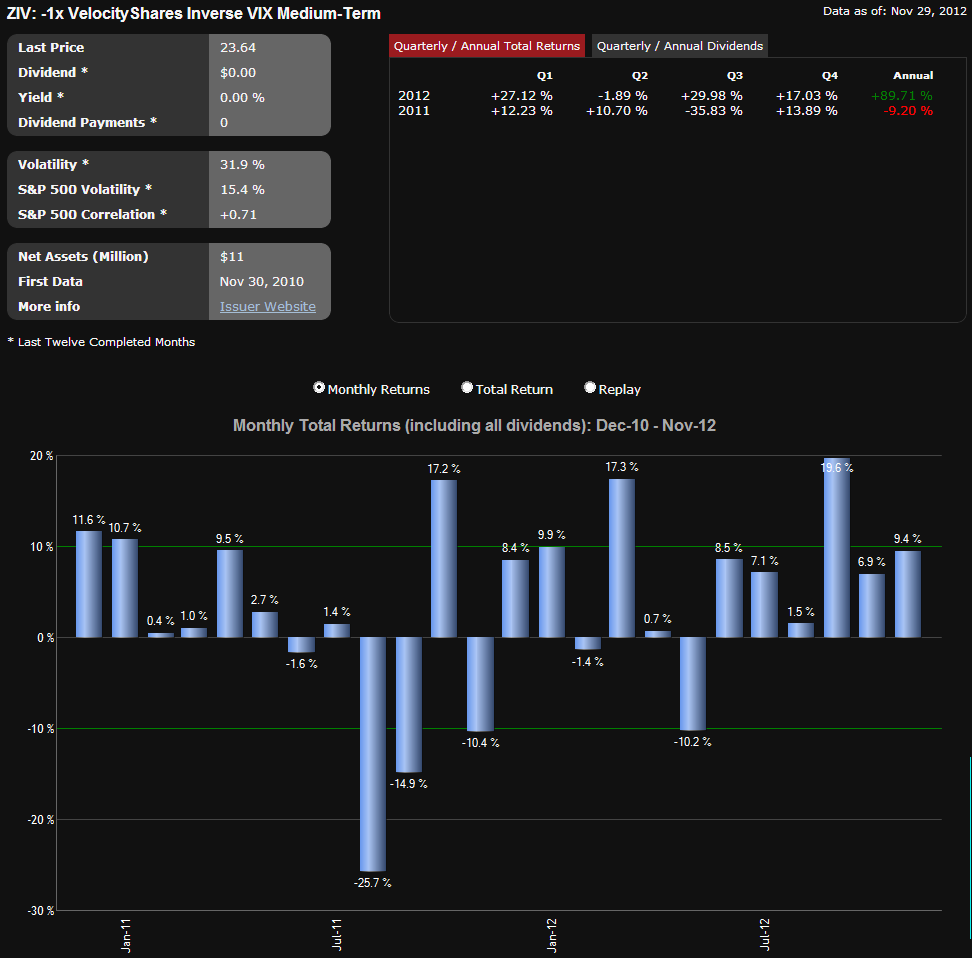Click the 2011 Q3 value -35.83 %
Image resolution: width=972 pixels, height=958 pixels.
[x=714, y=110]
